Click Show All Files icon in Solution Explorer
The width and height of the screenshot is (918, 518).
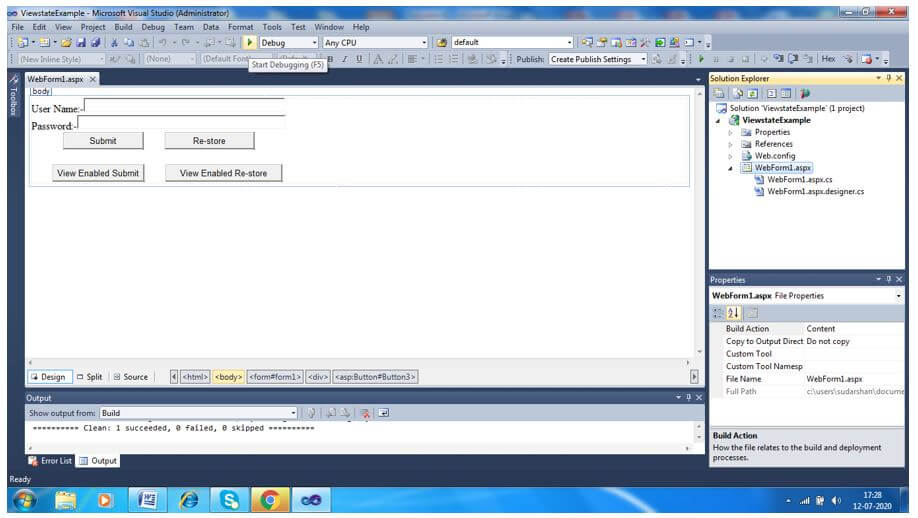pyautogui.click(x=738, y=94)
